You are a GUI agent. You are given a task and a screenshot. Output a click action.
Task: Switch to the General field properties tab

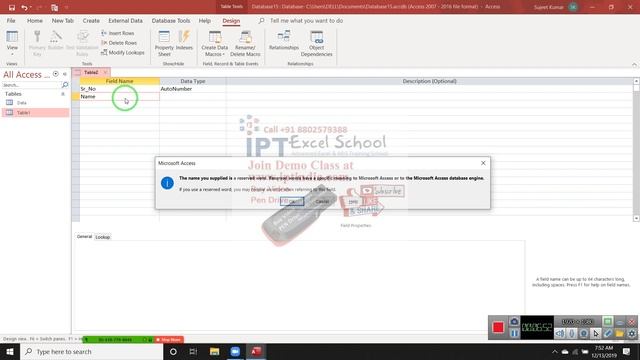pos(84,237)
